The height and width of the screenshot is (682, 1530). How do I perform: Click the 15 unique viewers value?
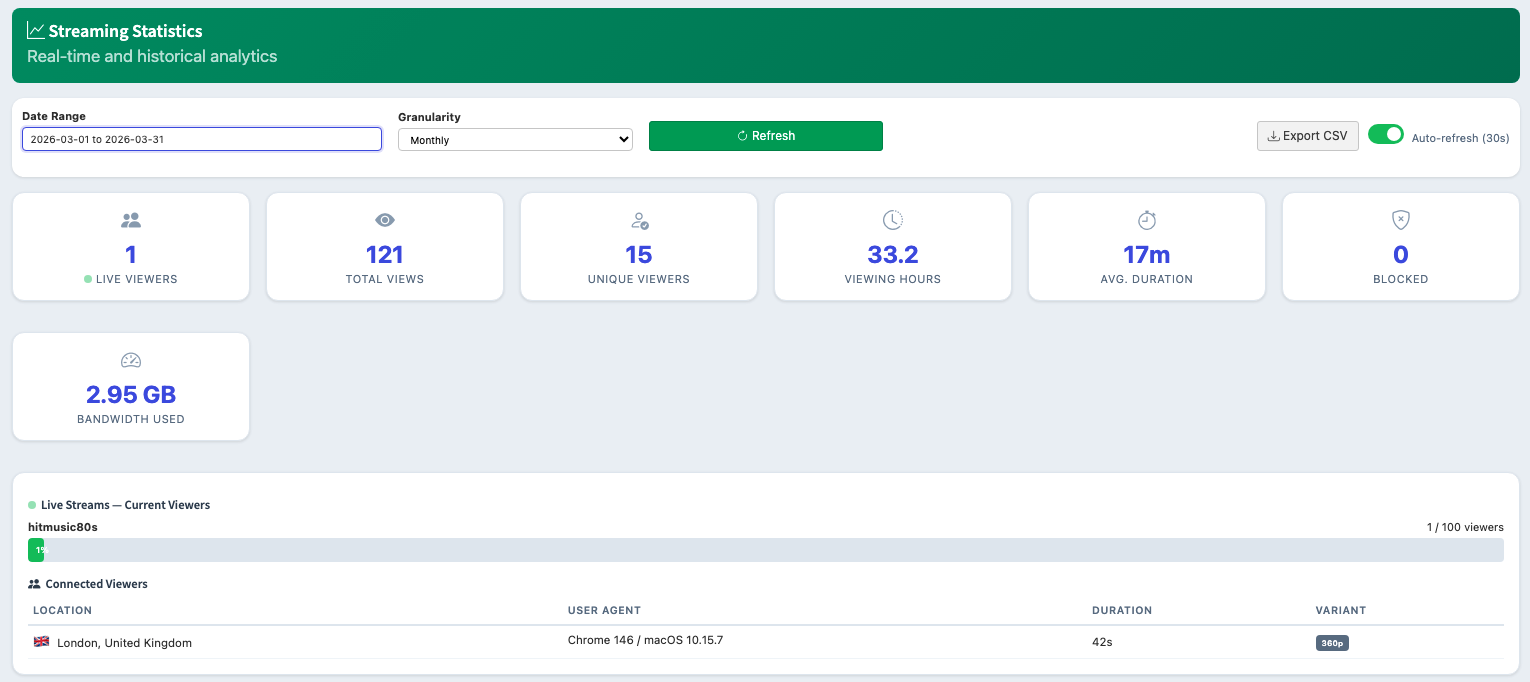tap(639, 255)
